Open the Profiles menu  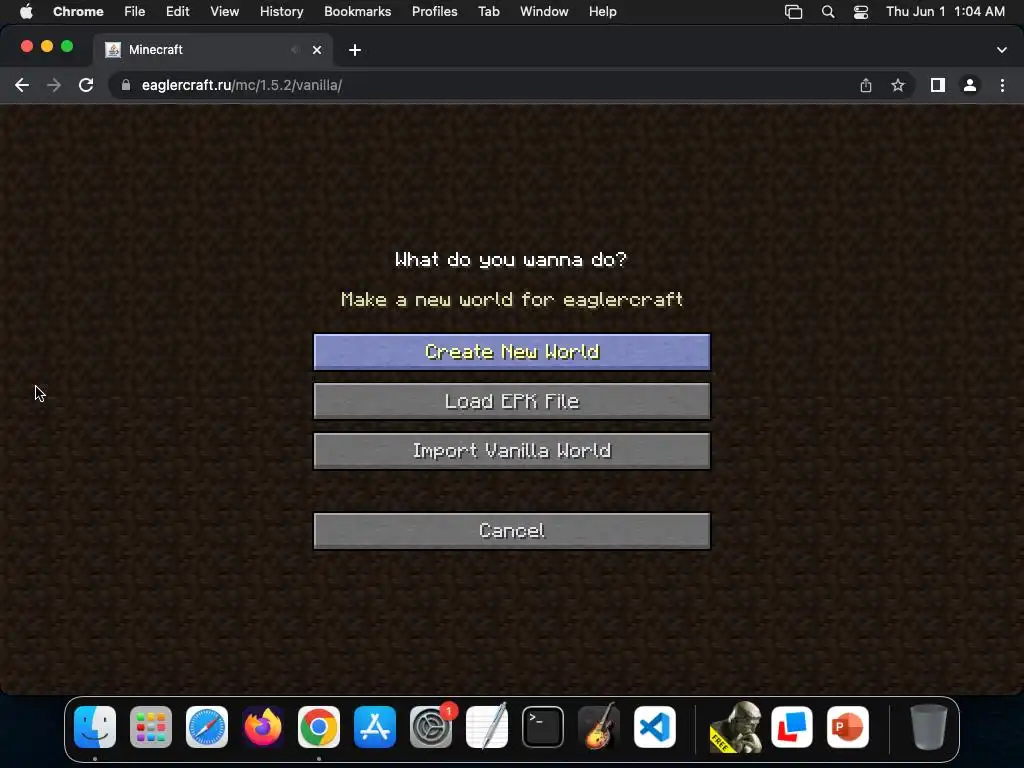(434, 12)
